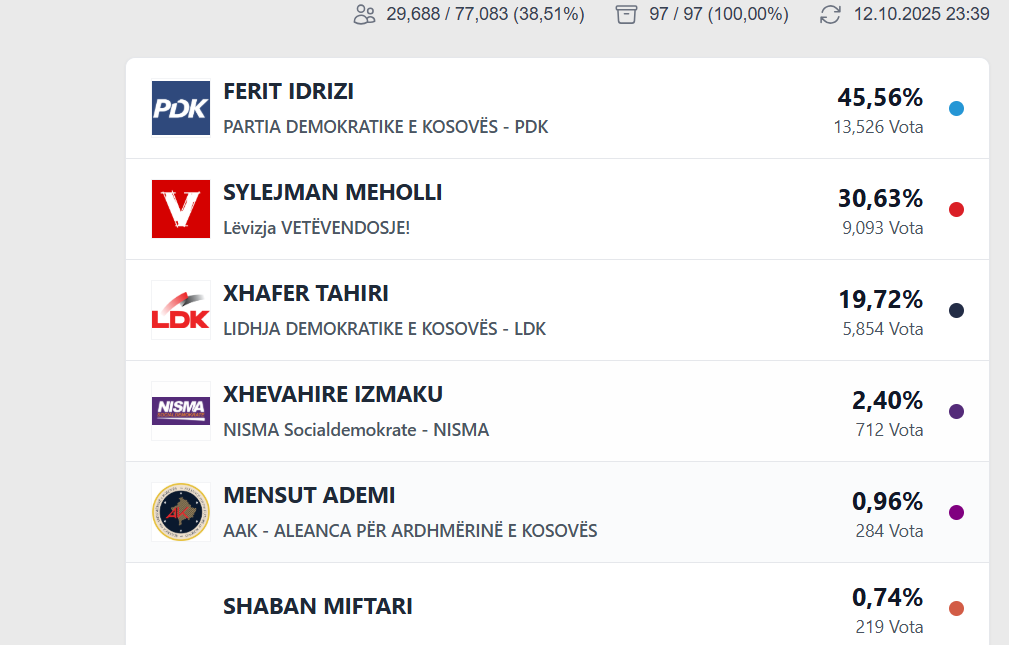This screenshot has height=645, width=1009.
Task: Click the PDK party logo
Action: [181, 108]
